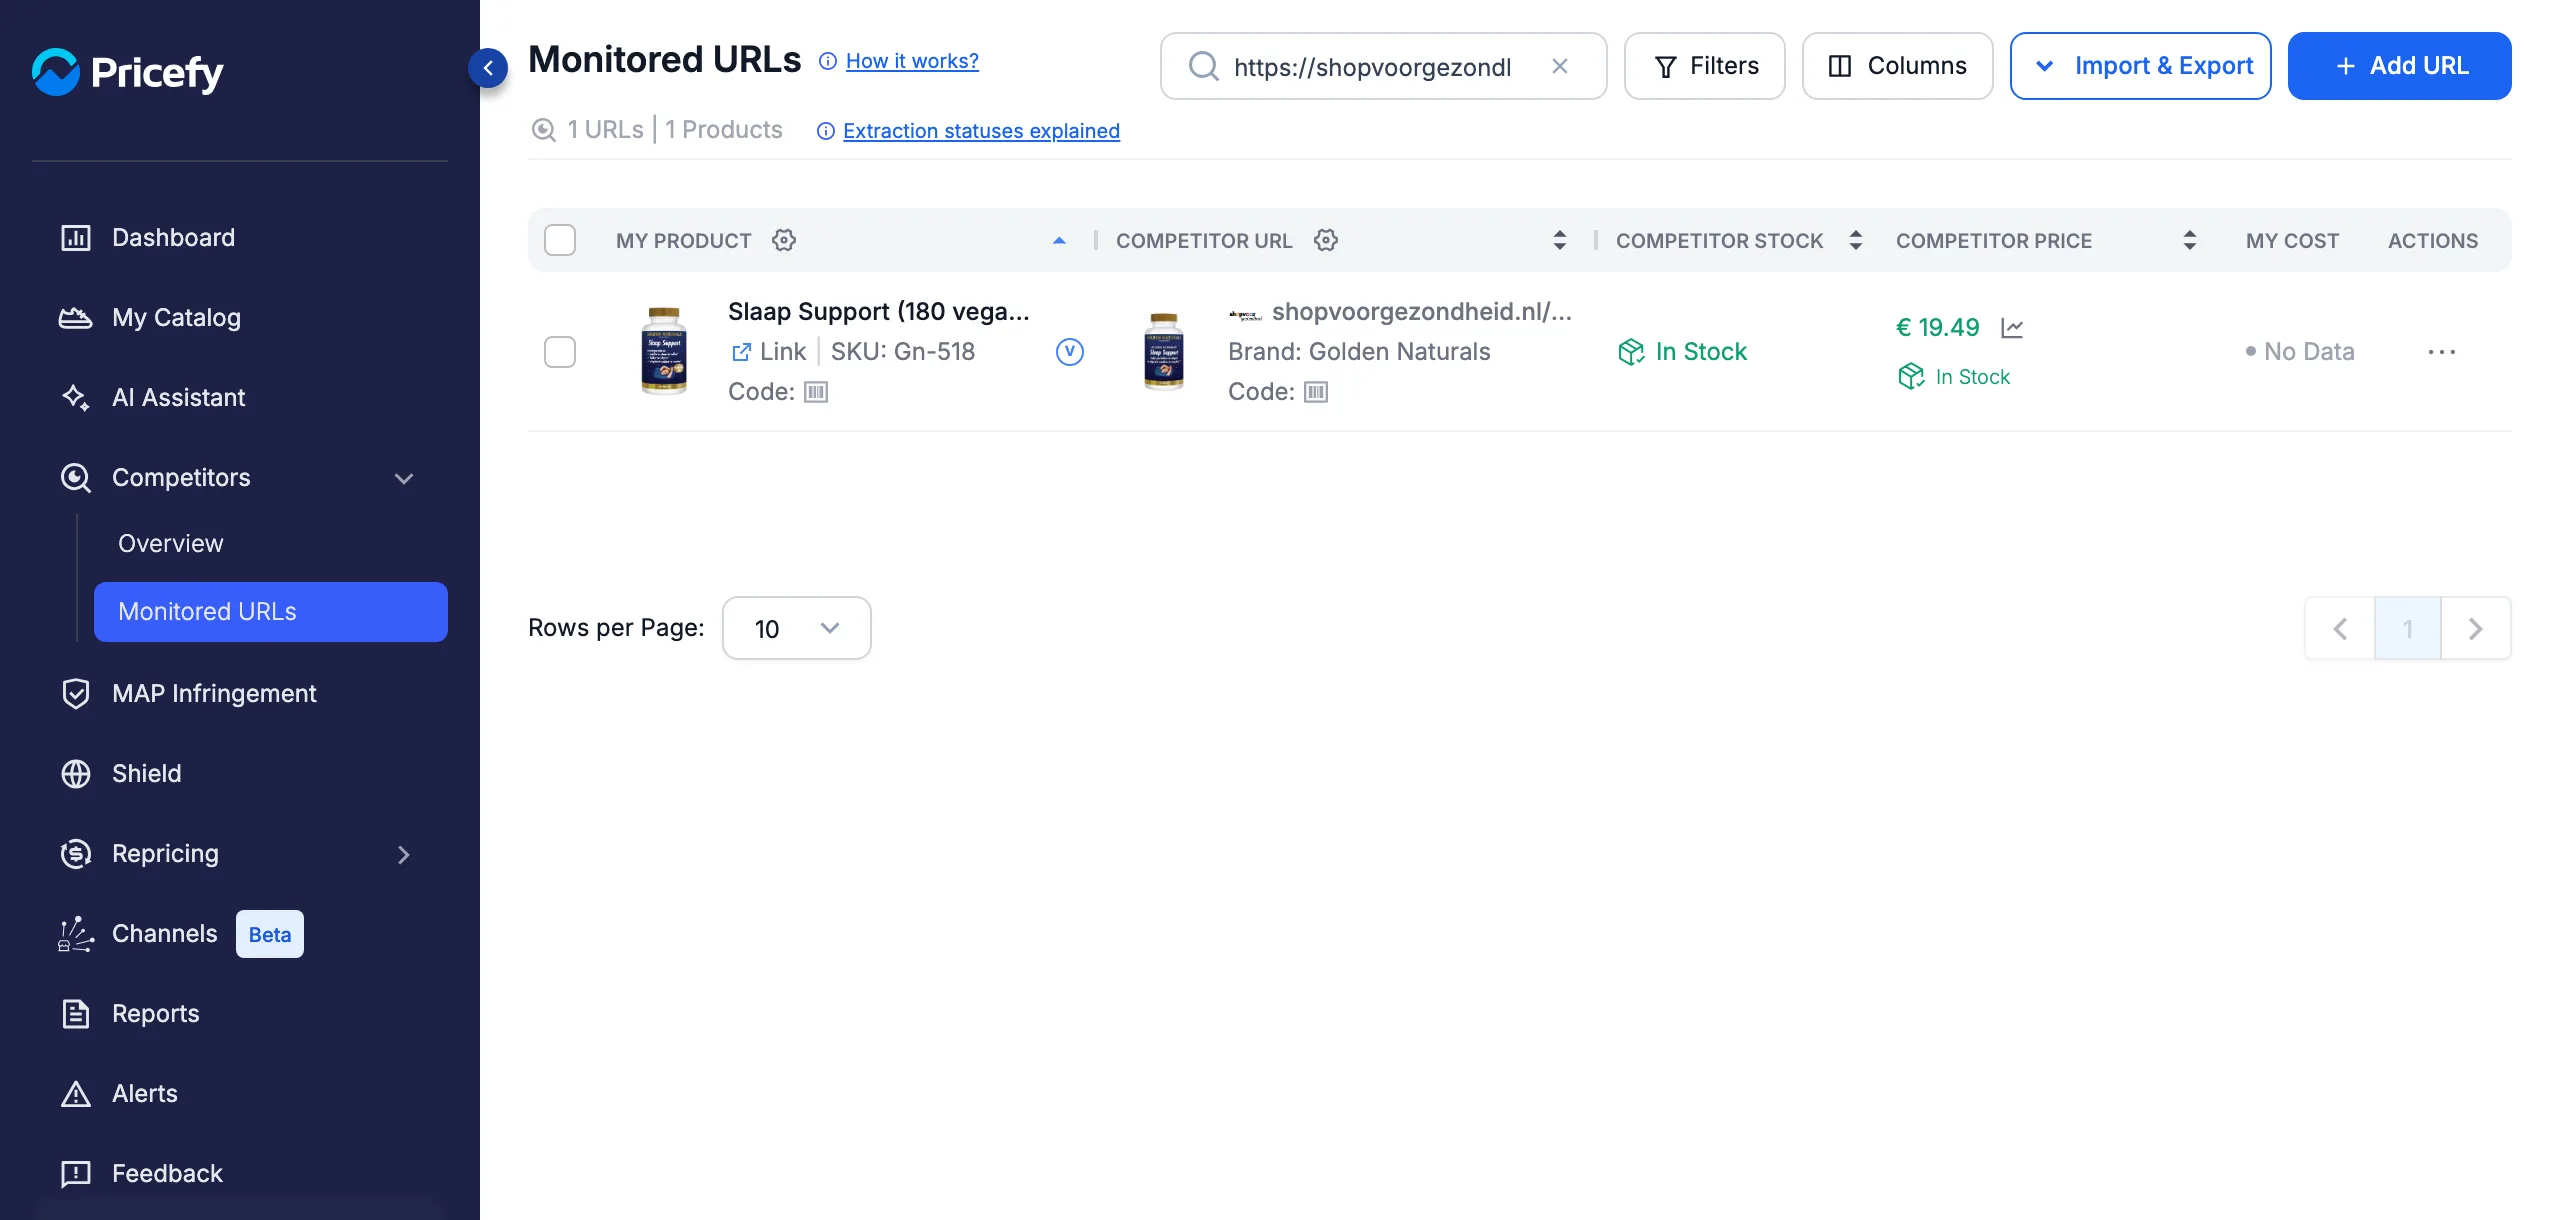The width and height of the screenshot is (2560, 1220).
Task: Open My Product column settings gear
Action: [x=784, y=240]
